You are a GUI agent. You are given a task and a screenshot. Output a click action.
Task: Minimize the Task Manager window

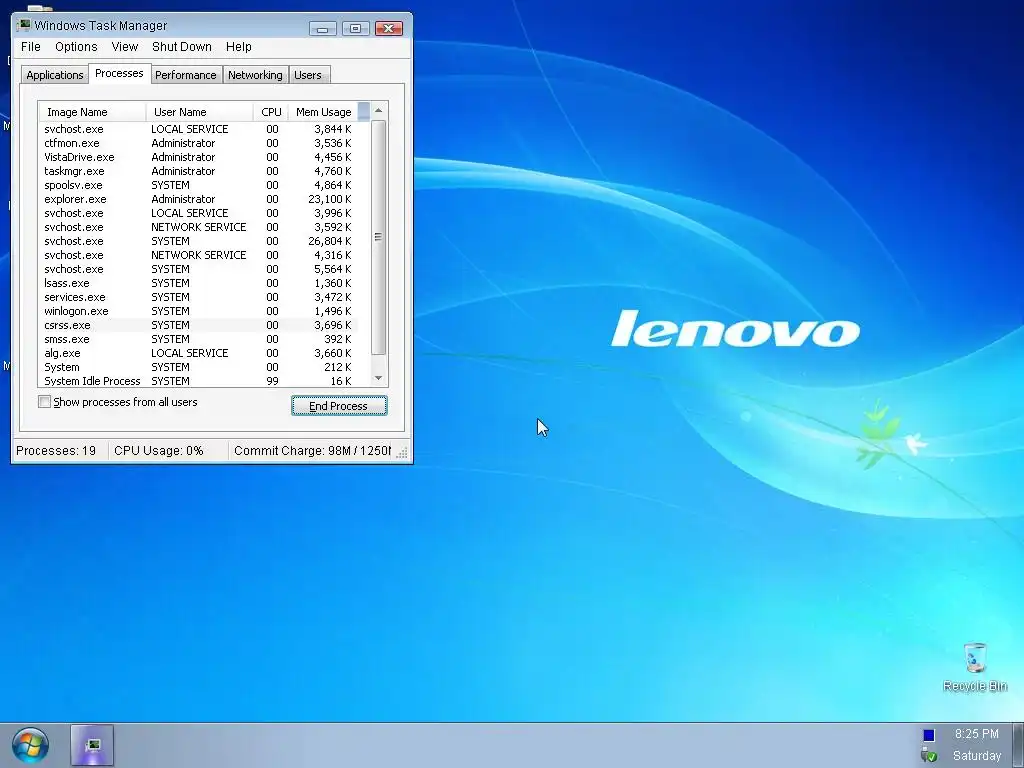pos(323,28)
